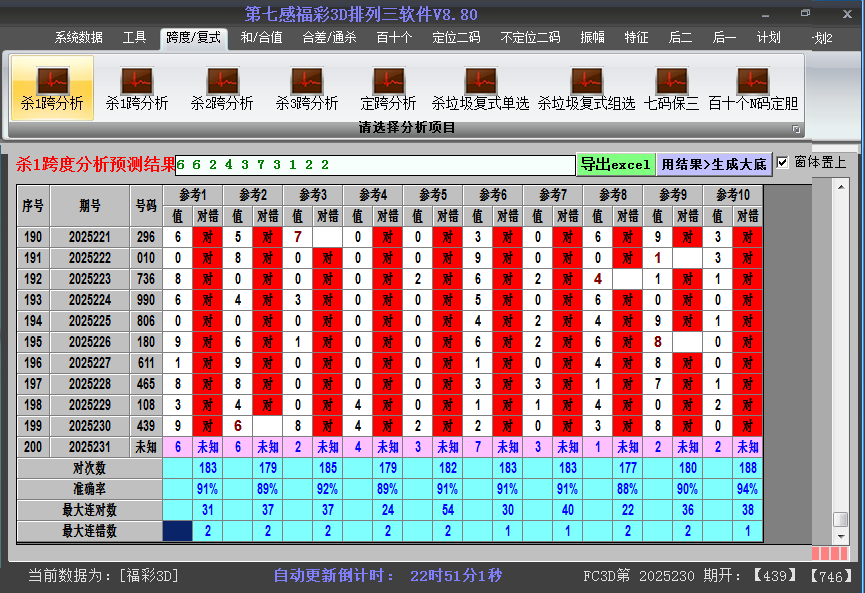Switch to the 振幅 tab
865x593 pixels.
coord(593,38)
